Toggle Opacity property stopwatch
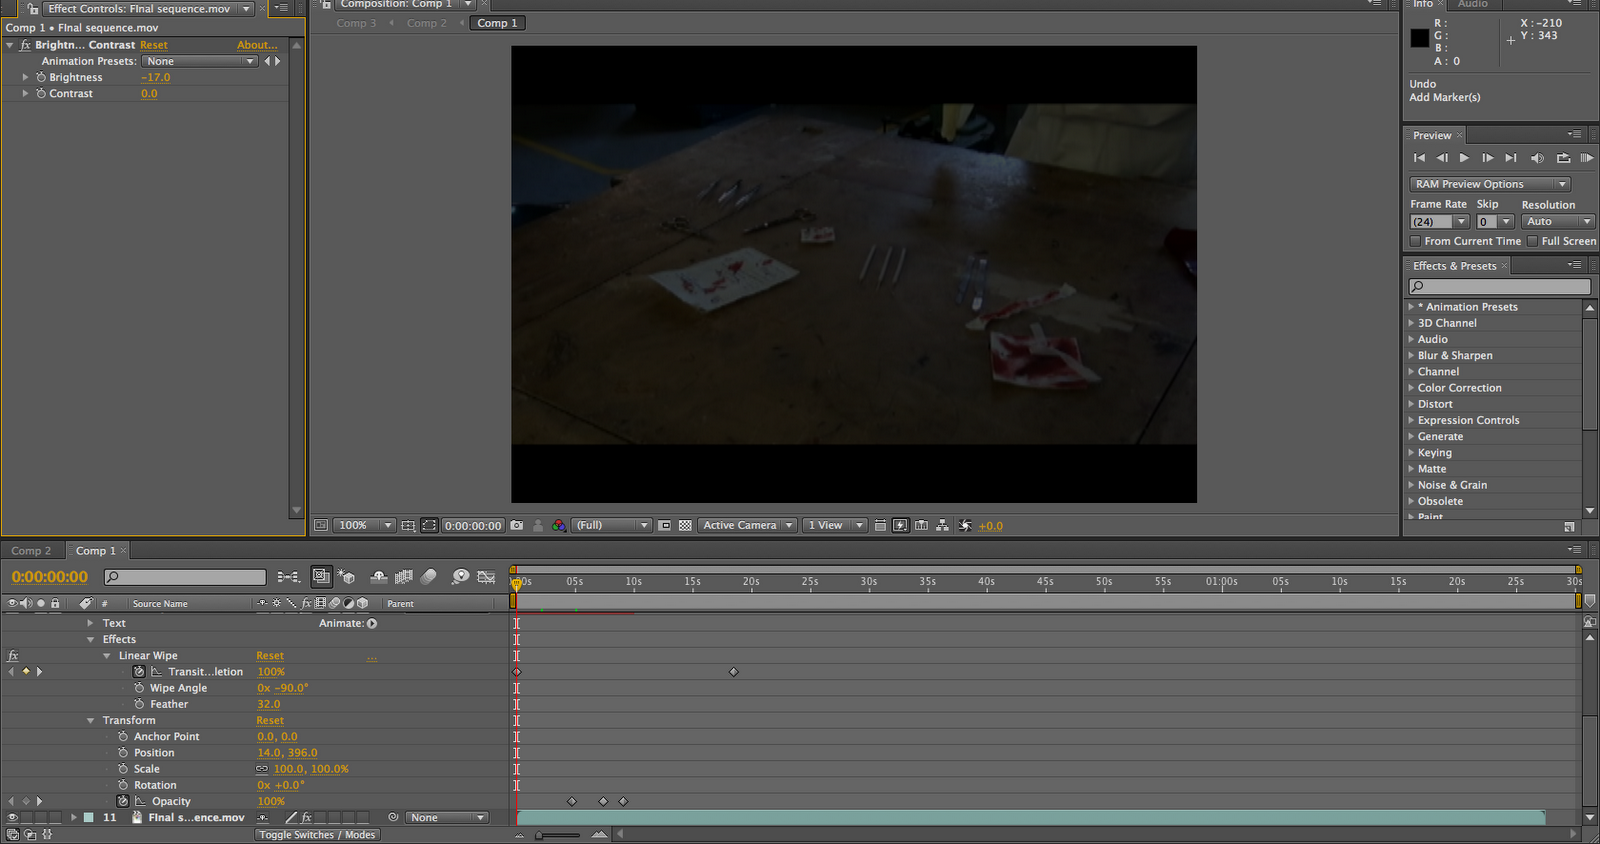 click(x=123, y=801)
